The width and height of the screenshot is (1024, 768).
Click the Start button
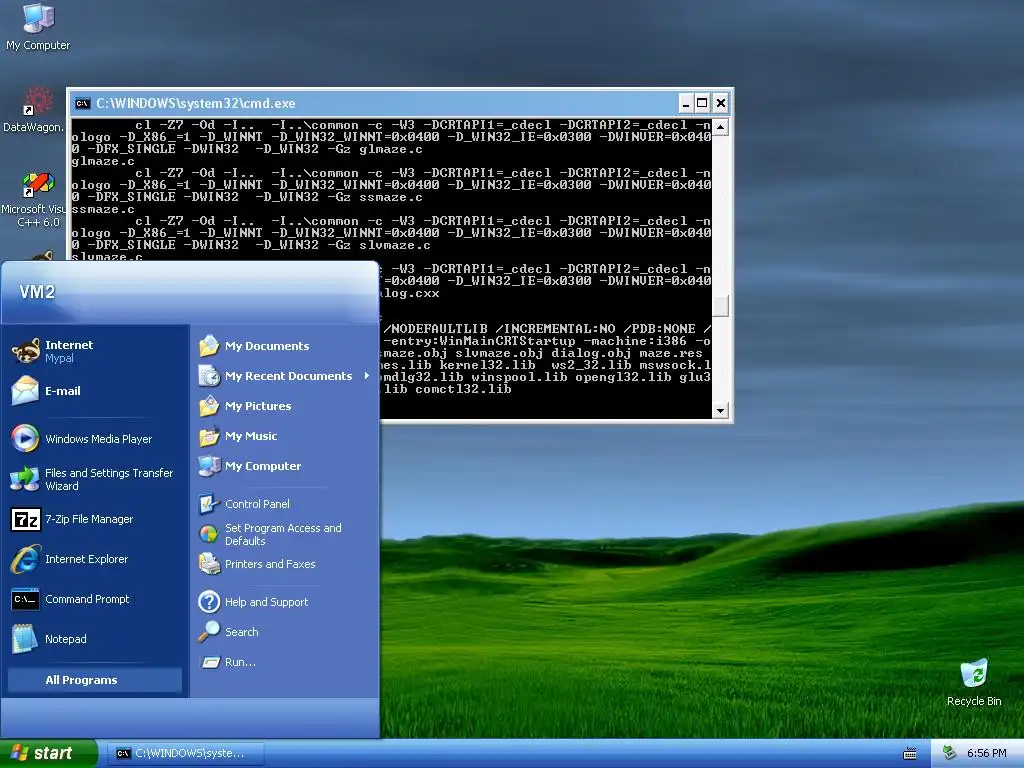48,753
